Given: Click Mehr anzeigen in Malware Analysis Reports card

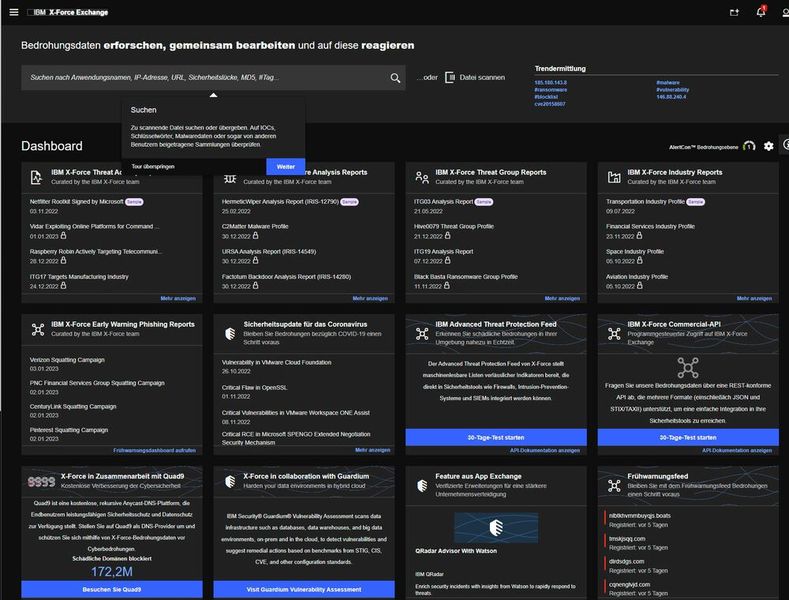Looking at the screenshot, I should 370,298.
